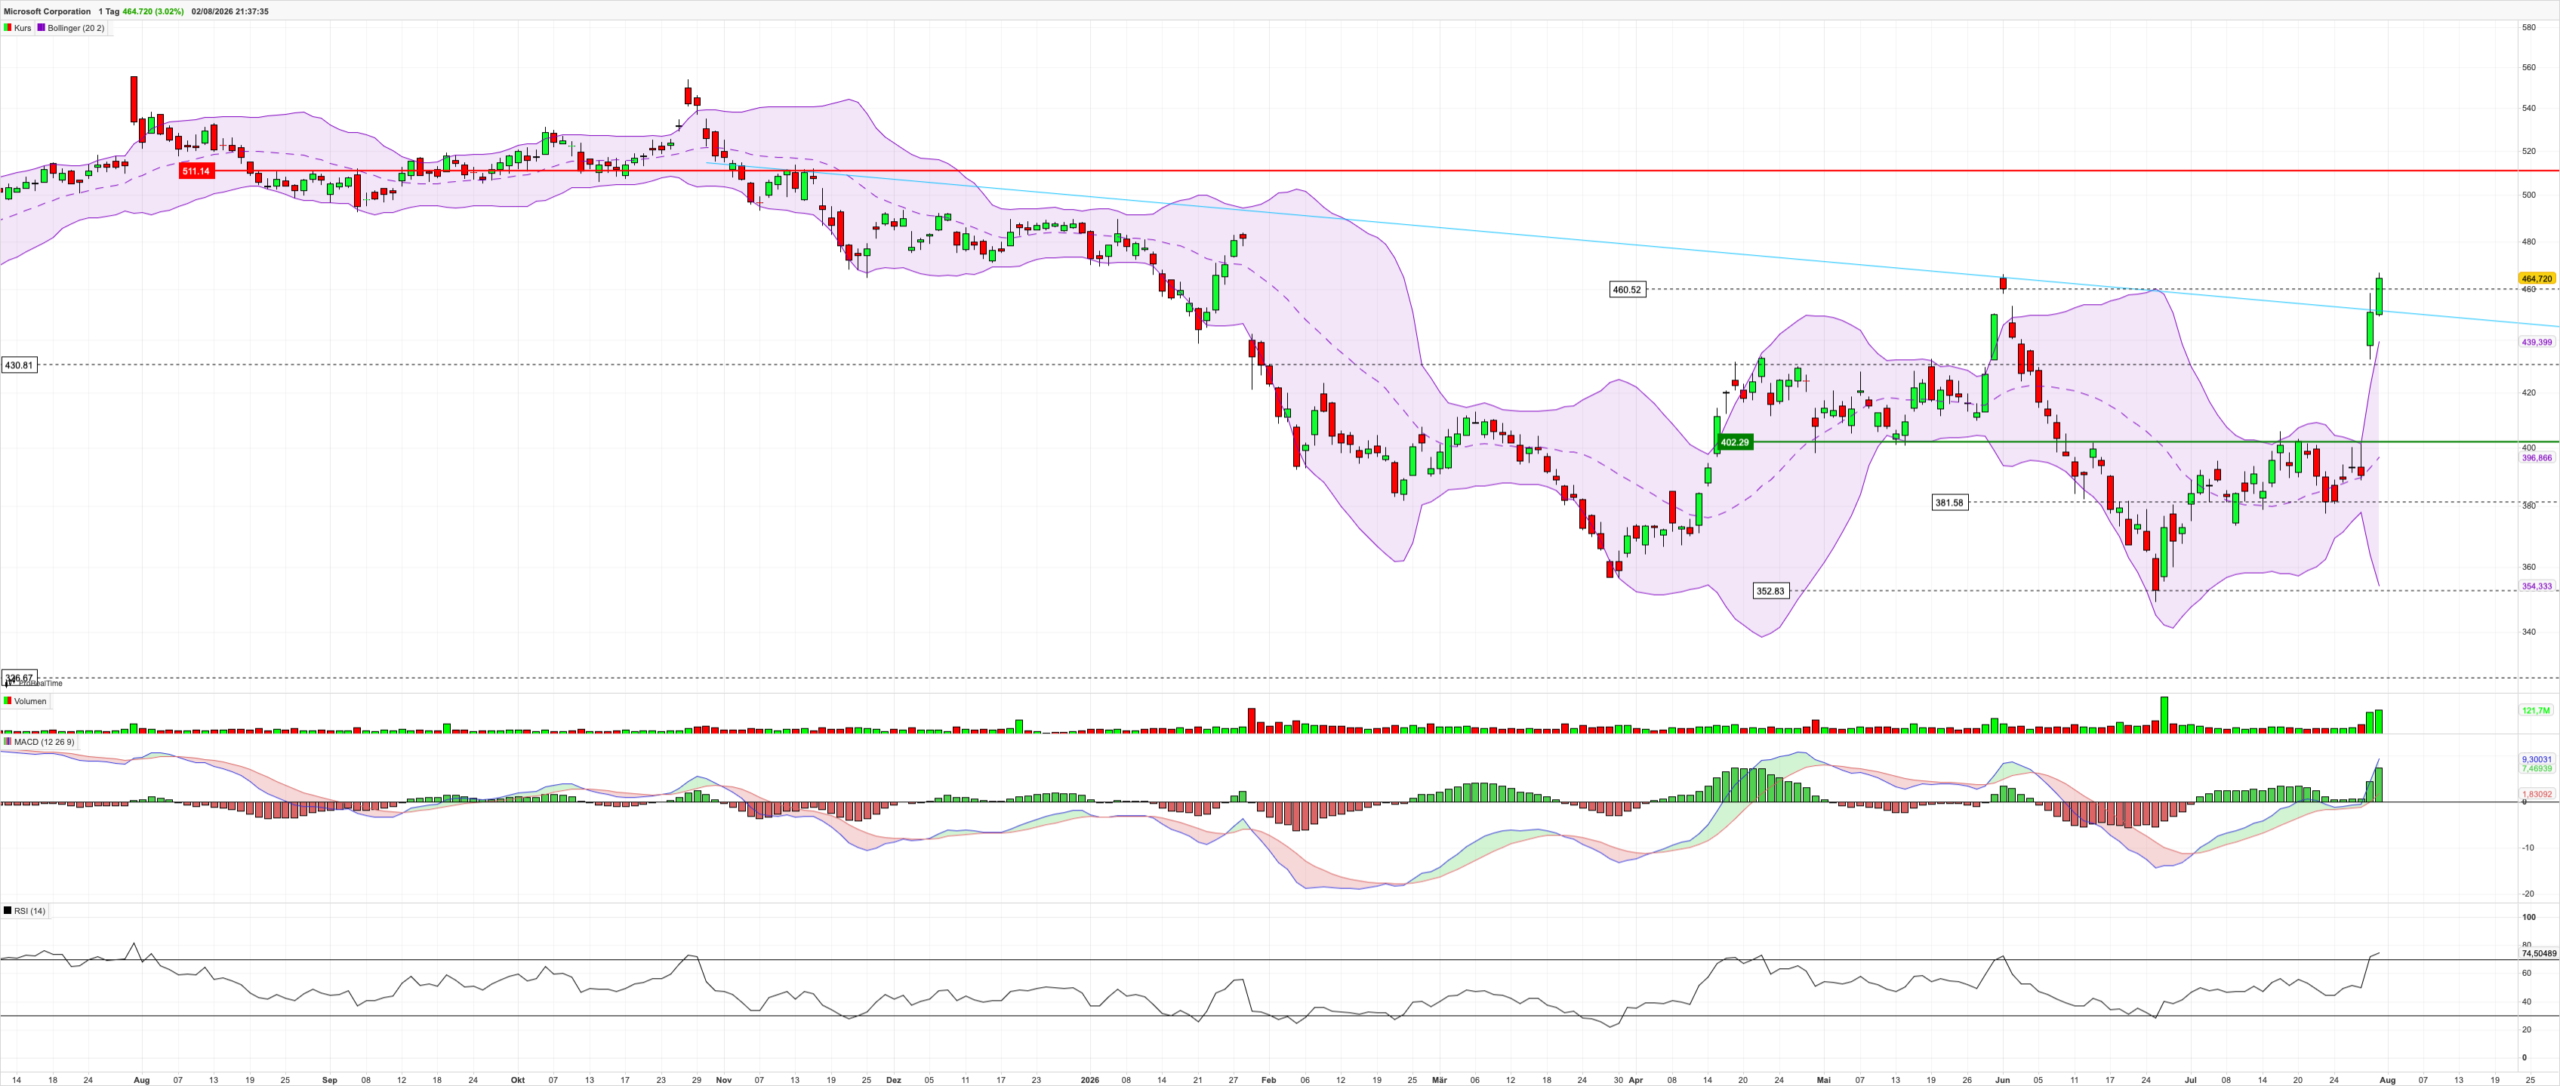Click the Feb label on time axis
This screenshot has width=2560, height=1086.
1269,1080
